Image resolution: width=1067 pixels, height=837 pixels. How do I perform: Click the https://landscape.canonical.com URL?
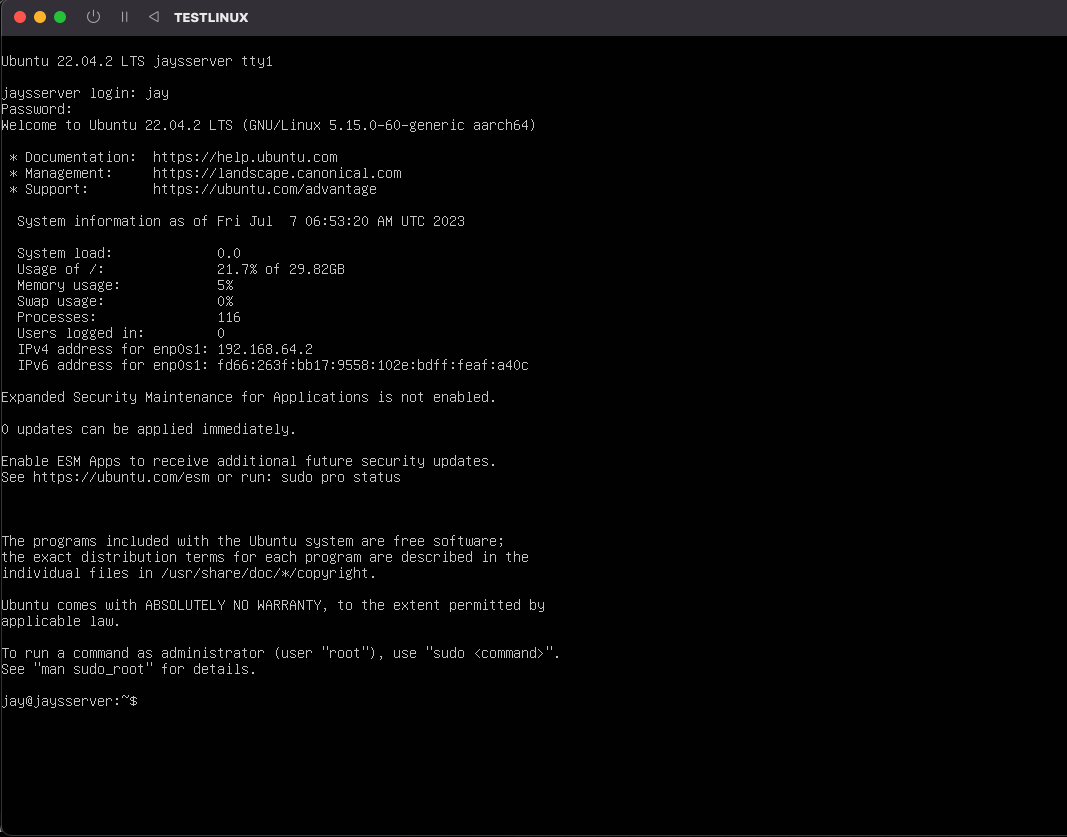(x=277, y=174)
